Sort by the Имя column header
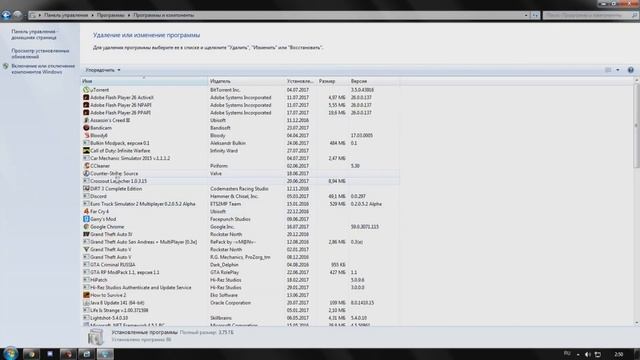The image size is (640, 360). (144, 81)
